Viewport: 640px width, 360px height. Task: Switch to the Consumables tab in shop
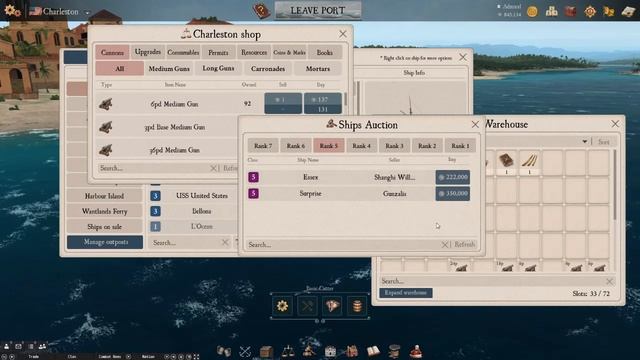tap(183, 52)
